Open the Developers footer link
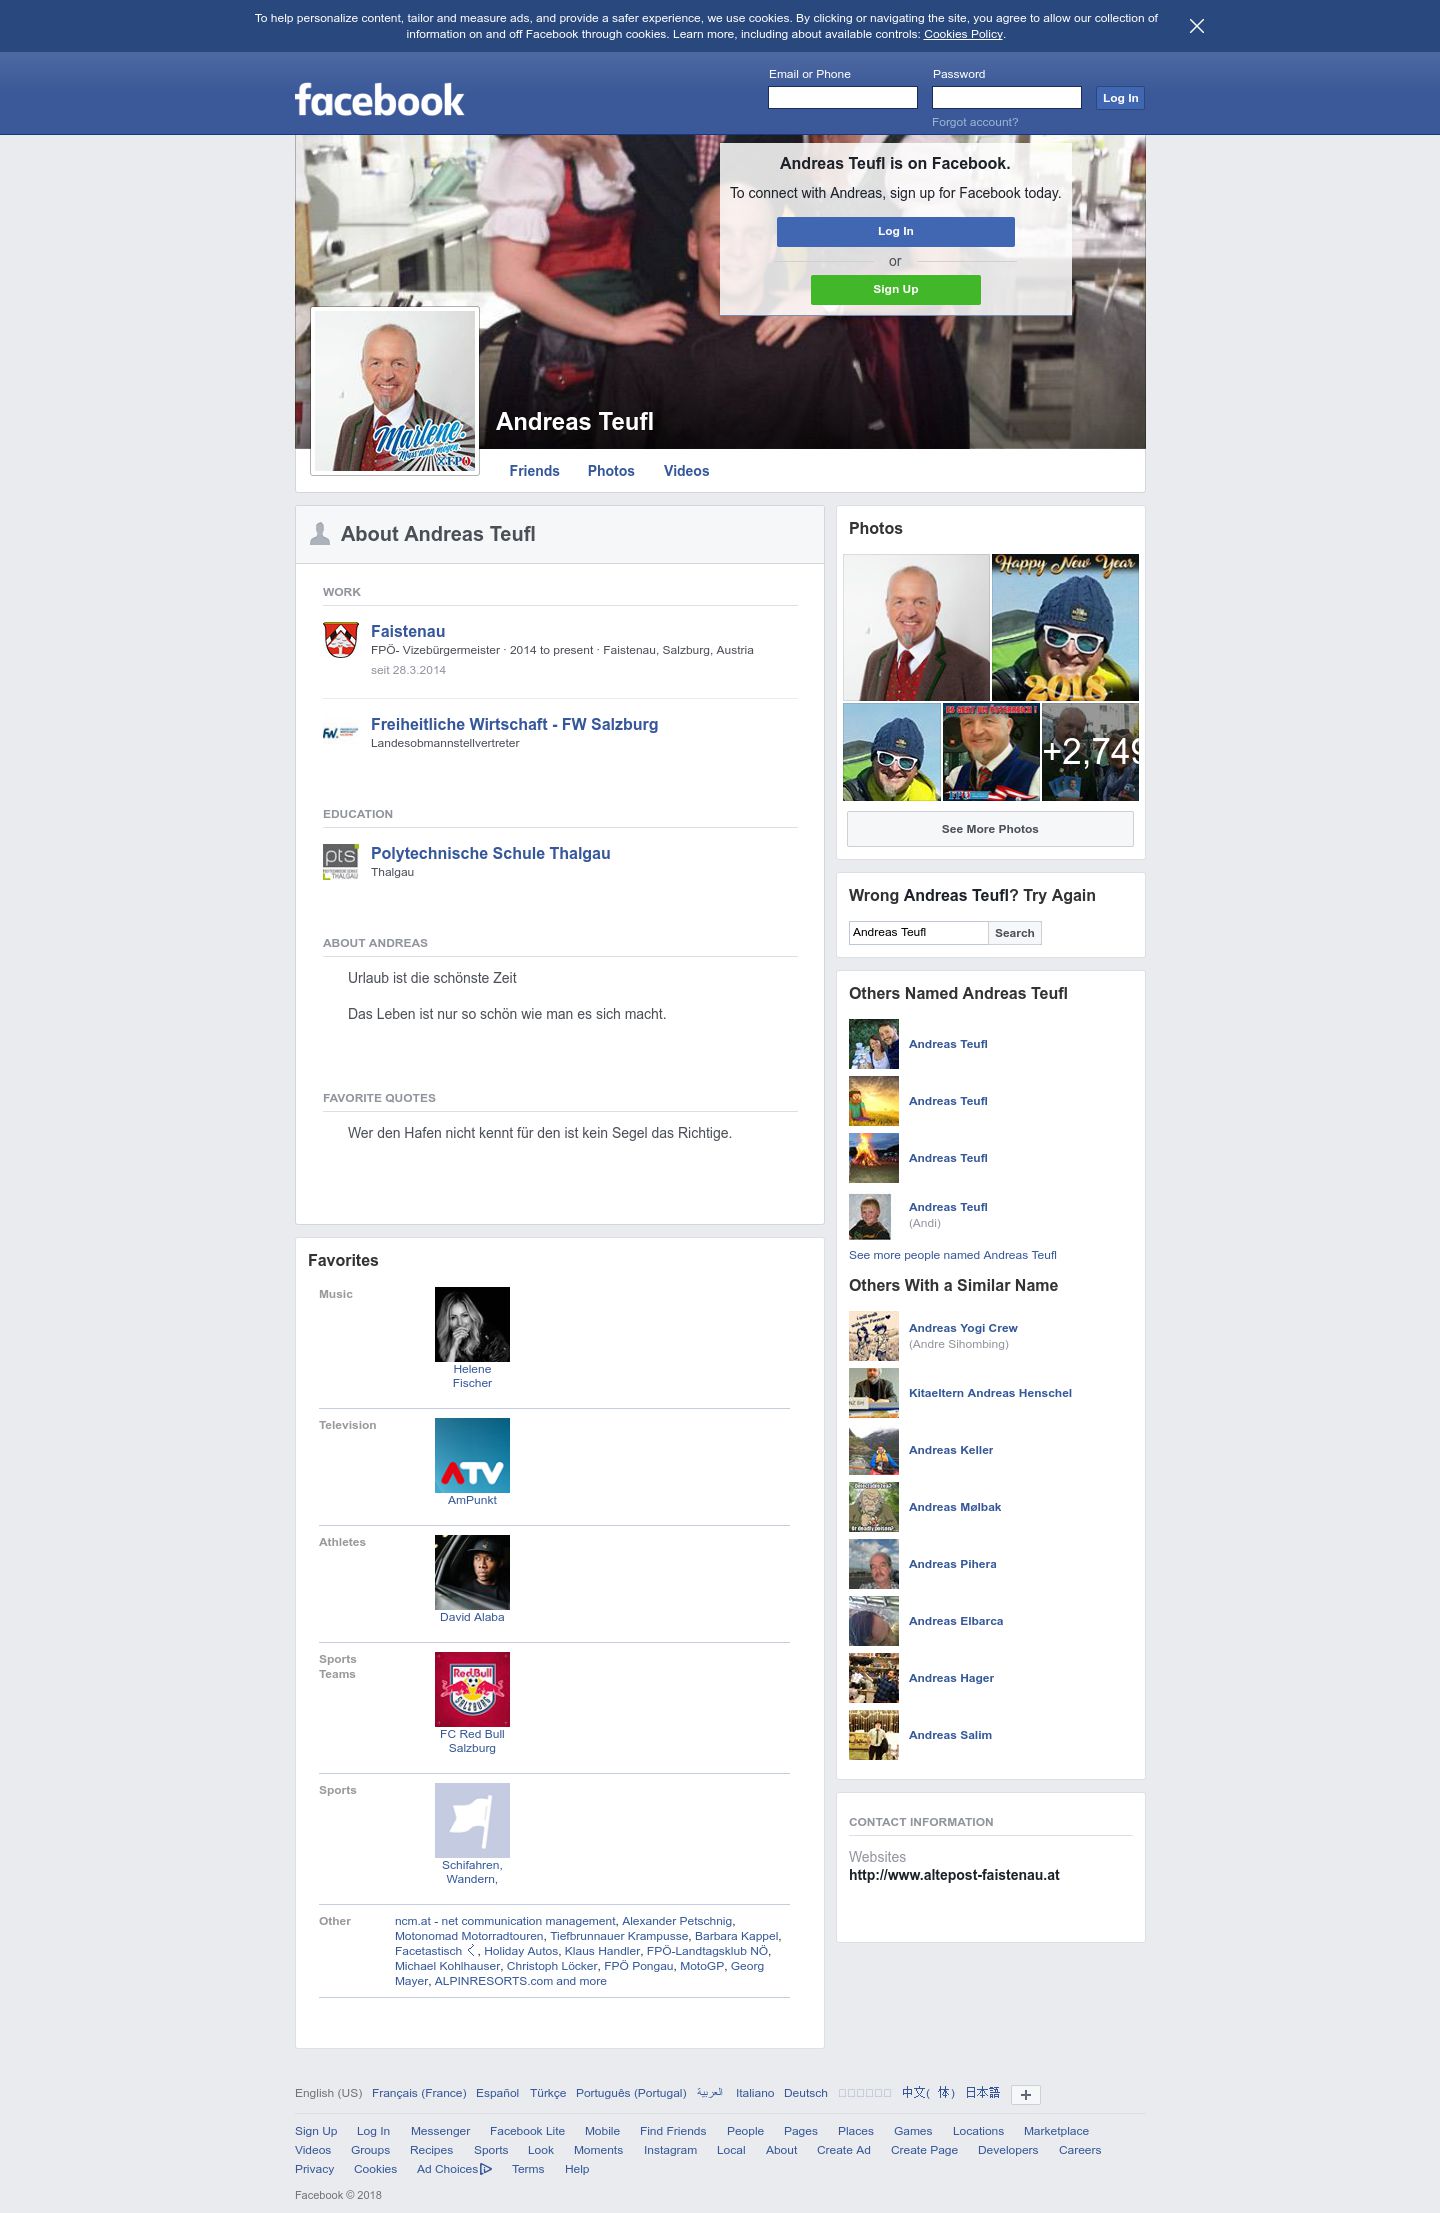Image resolution: width=1440 pixels, height=2213 pixels. 1008,2150
